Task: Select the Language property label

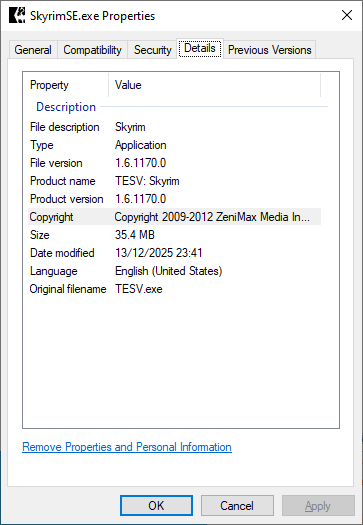Action: click(x=54, y=271)
